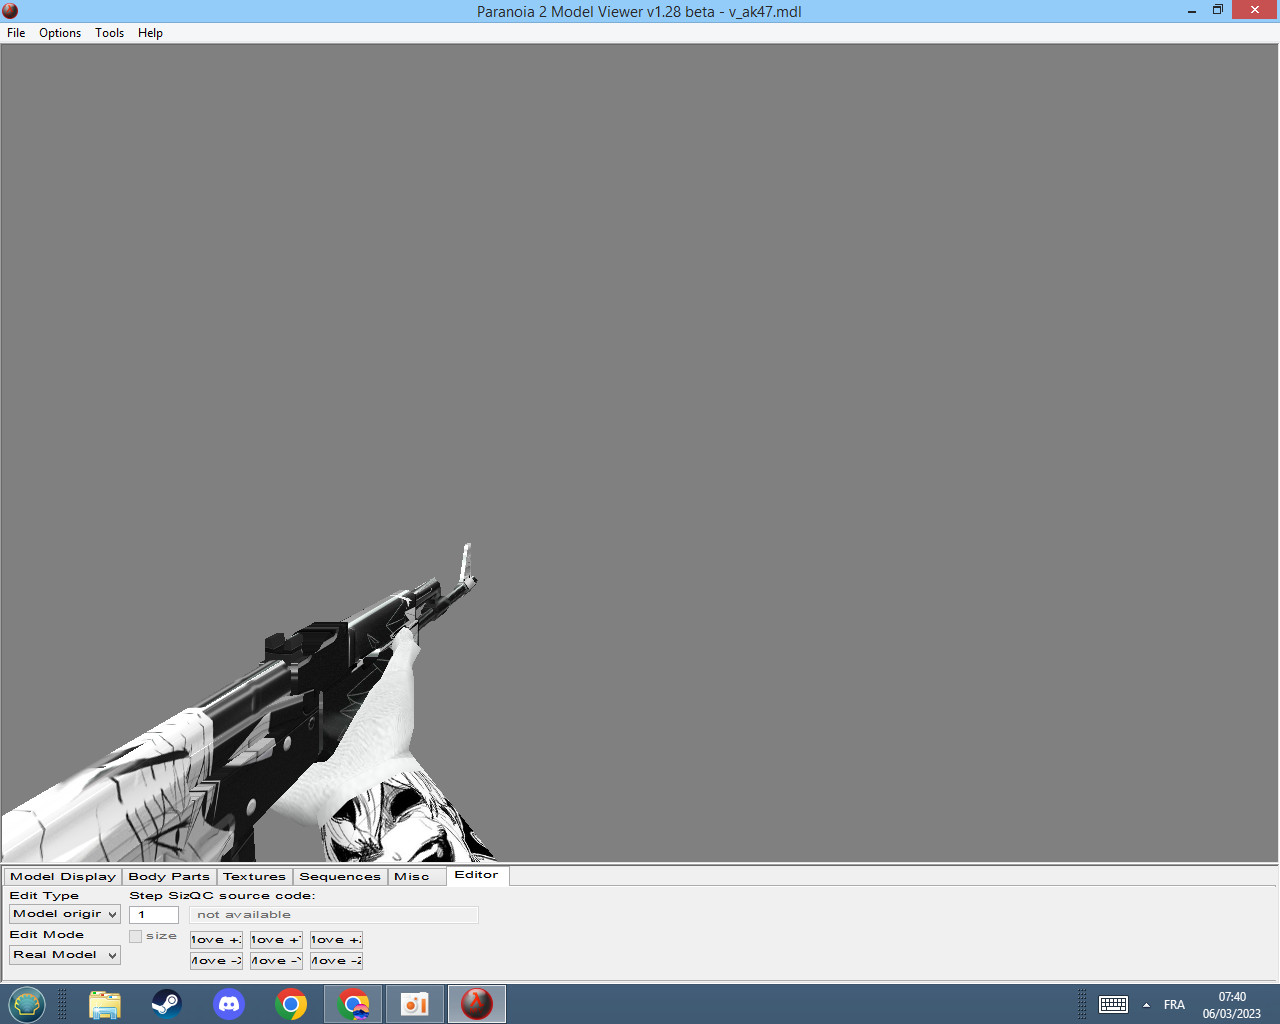Open PowerPoint from the taskbar
The image size is (1280, 1024).
(x=414, y=1004)
